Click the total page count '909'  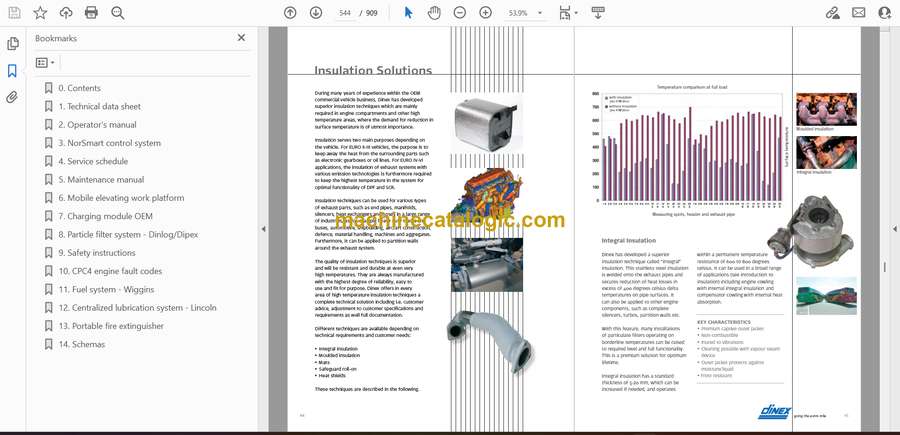pos(372,13)
